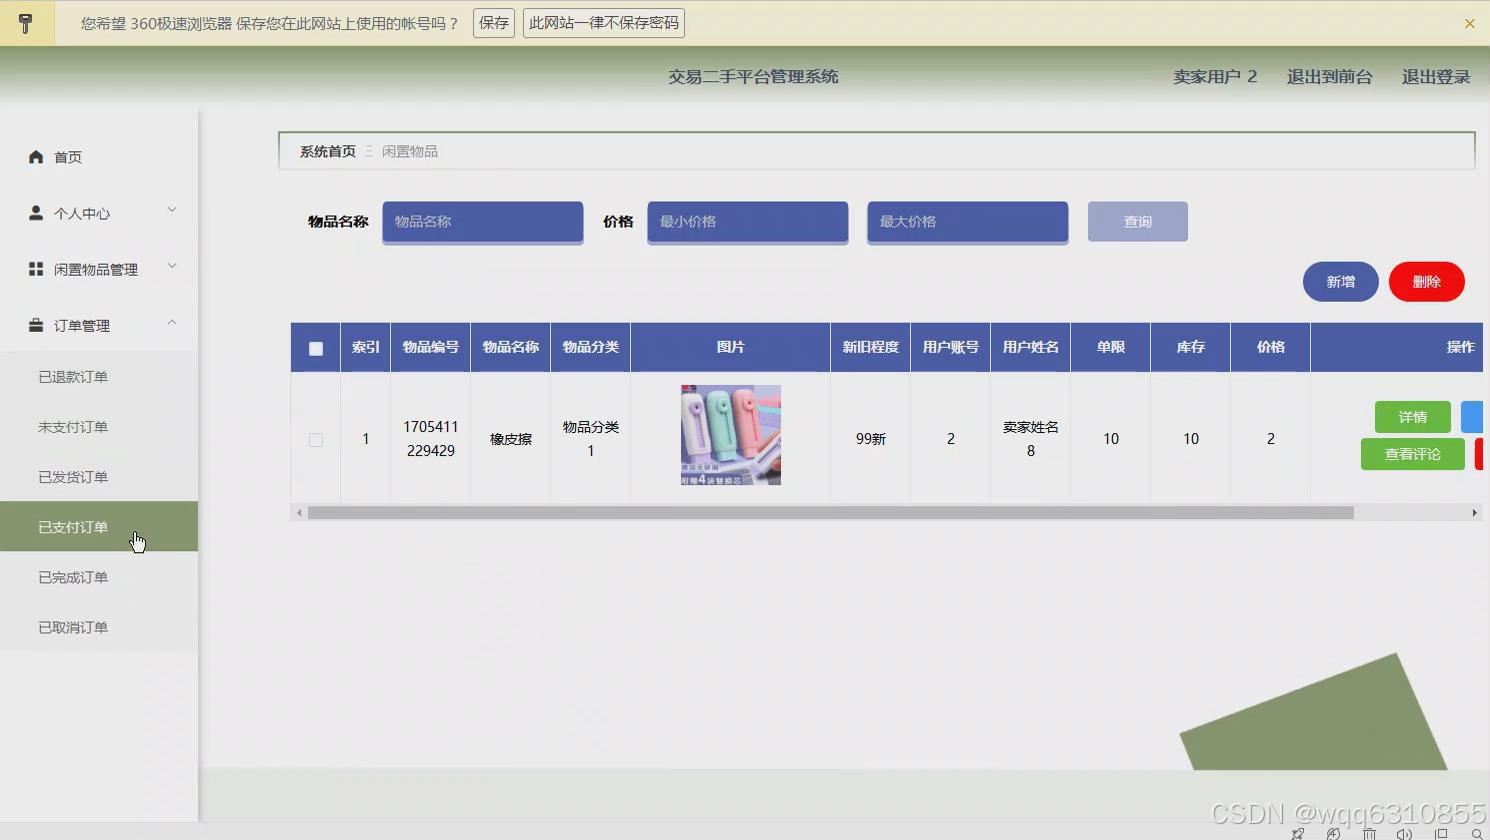Screen dimensions: 1490x840
Task: Click the speaker icon in the browser status bar
Action: [1404, 833]
